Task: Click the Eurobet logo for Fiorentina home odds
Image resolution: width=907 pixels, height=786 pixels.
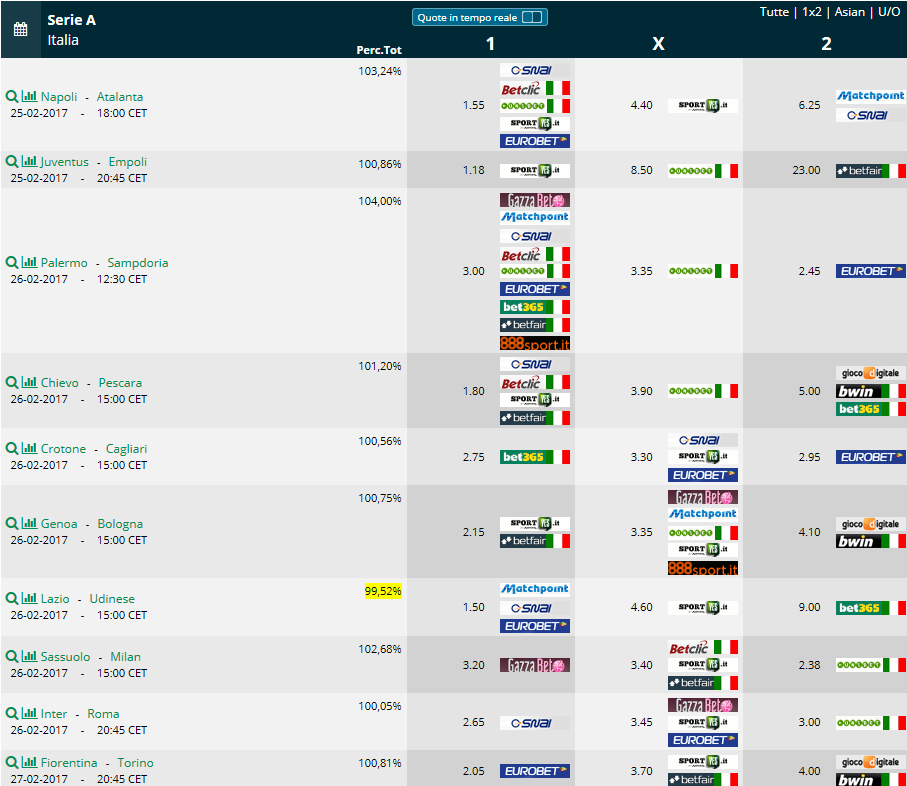Action: (x=535, y=771)
